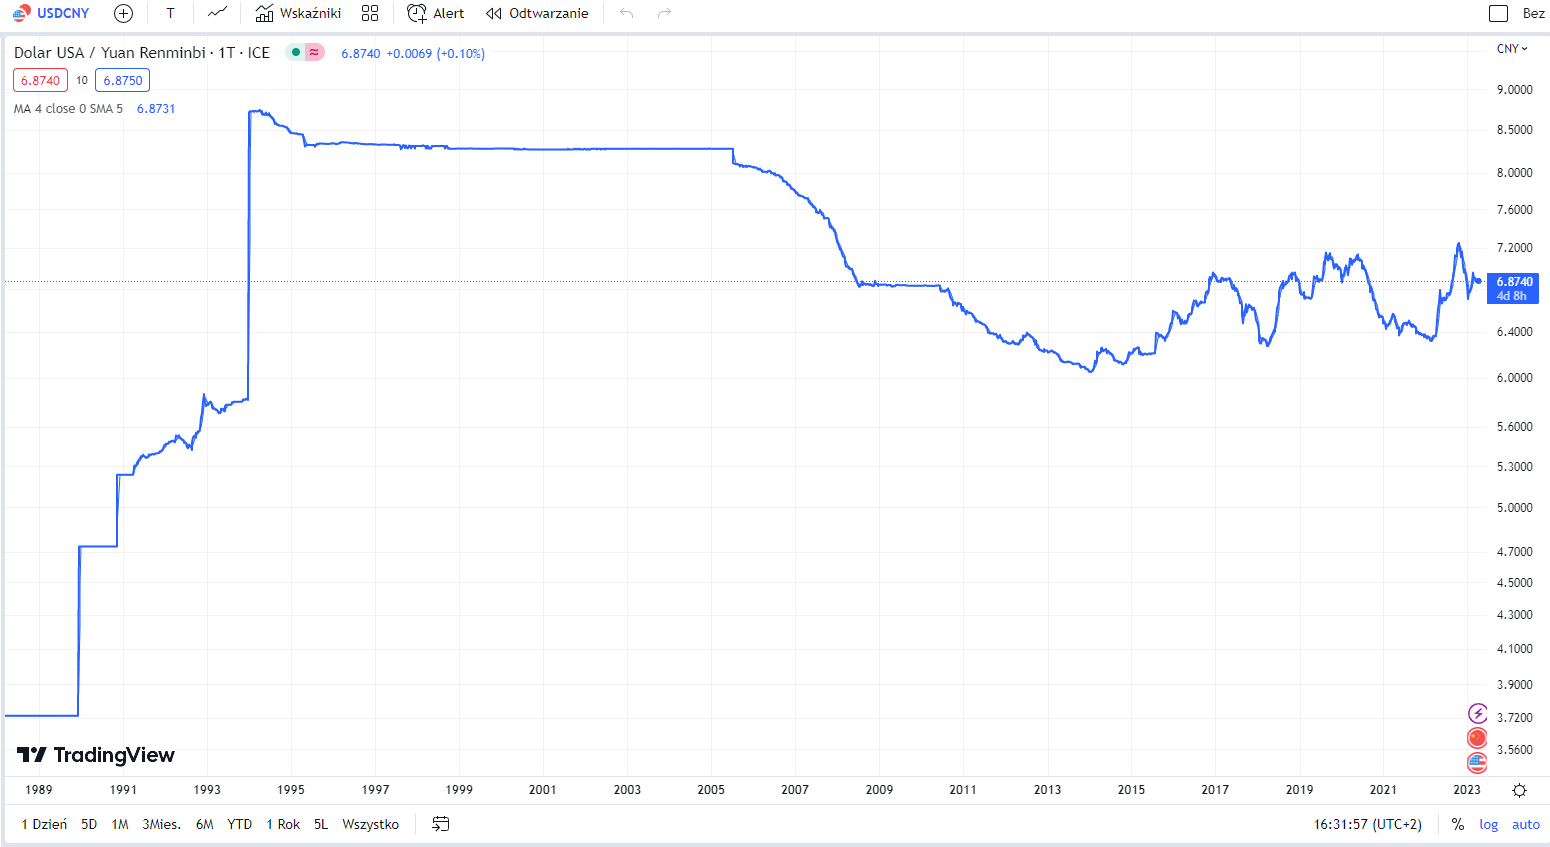
Task: Open chart settings gear icon
Action: coord(1519,790)
